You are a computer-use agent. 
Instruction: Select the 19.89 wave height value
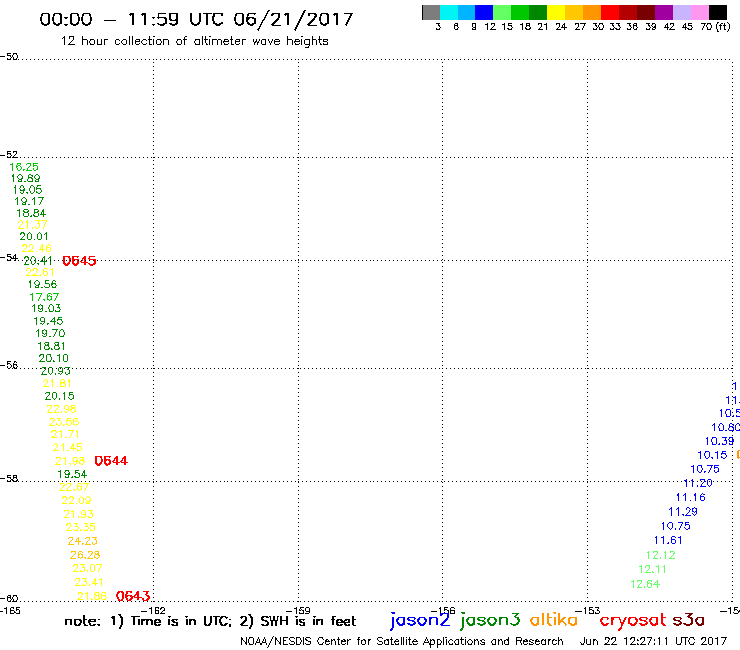pos(25,178)
